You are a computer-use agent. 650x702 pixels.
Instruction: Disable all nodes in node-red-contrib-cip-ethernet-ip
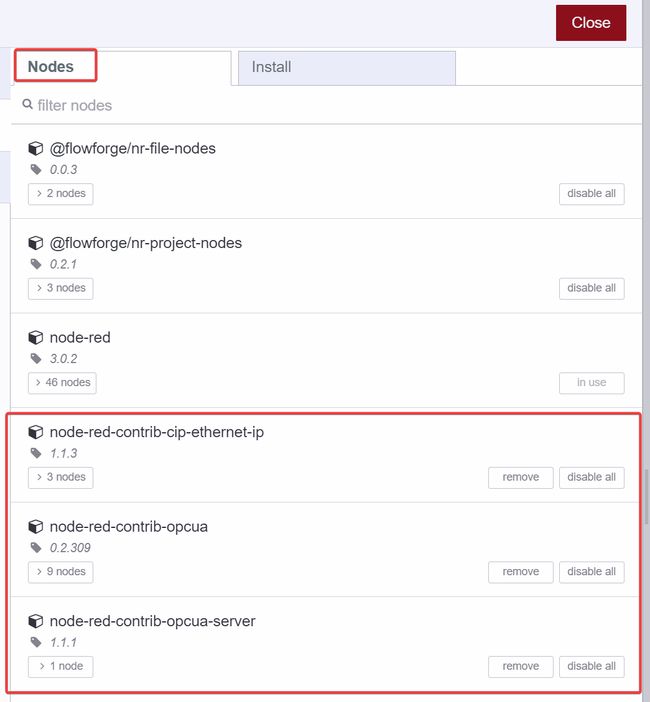pyautogui.click(x=591, y=477)
